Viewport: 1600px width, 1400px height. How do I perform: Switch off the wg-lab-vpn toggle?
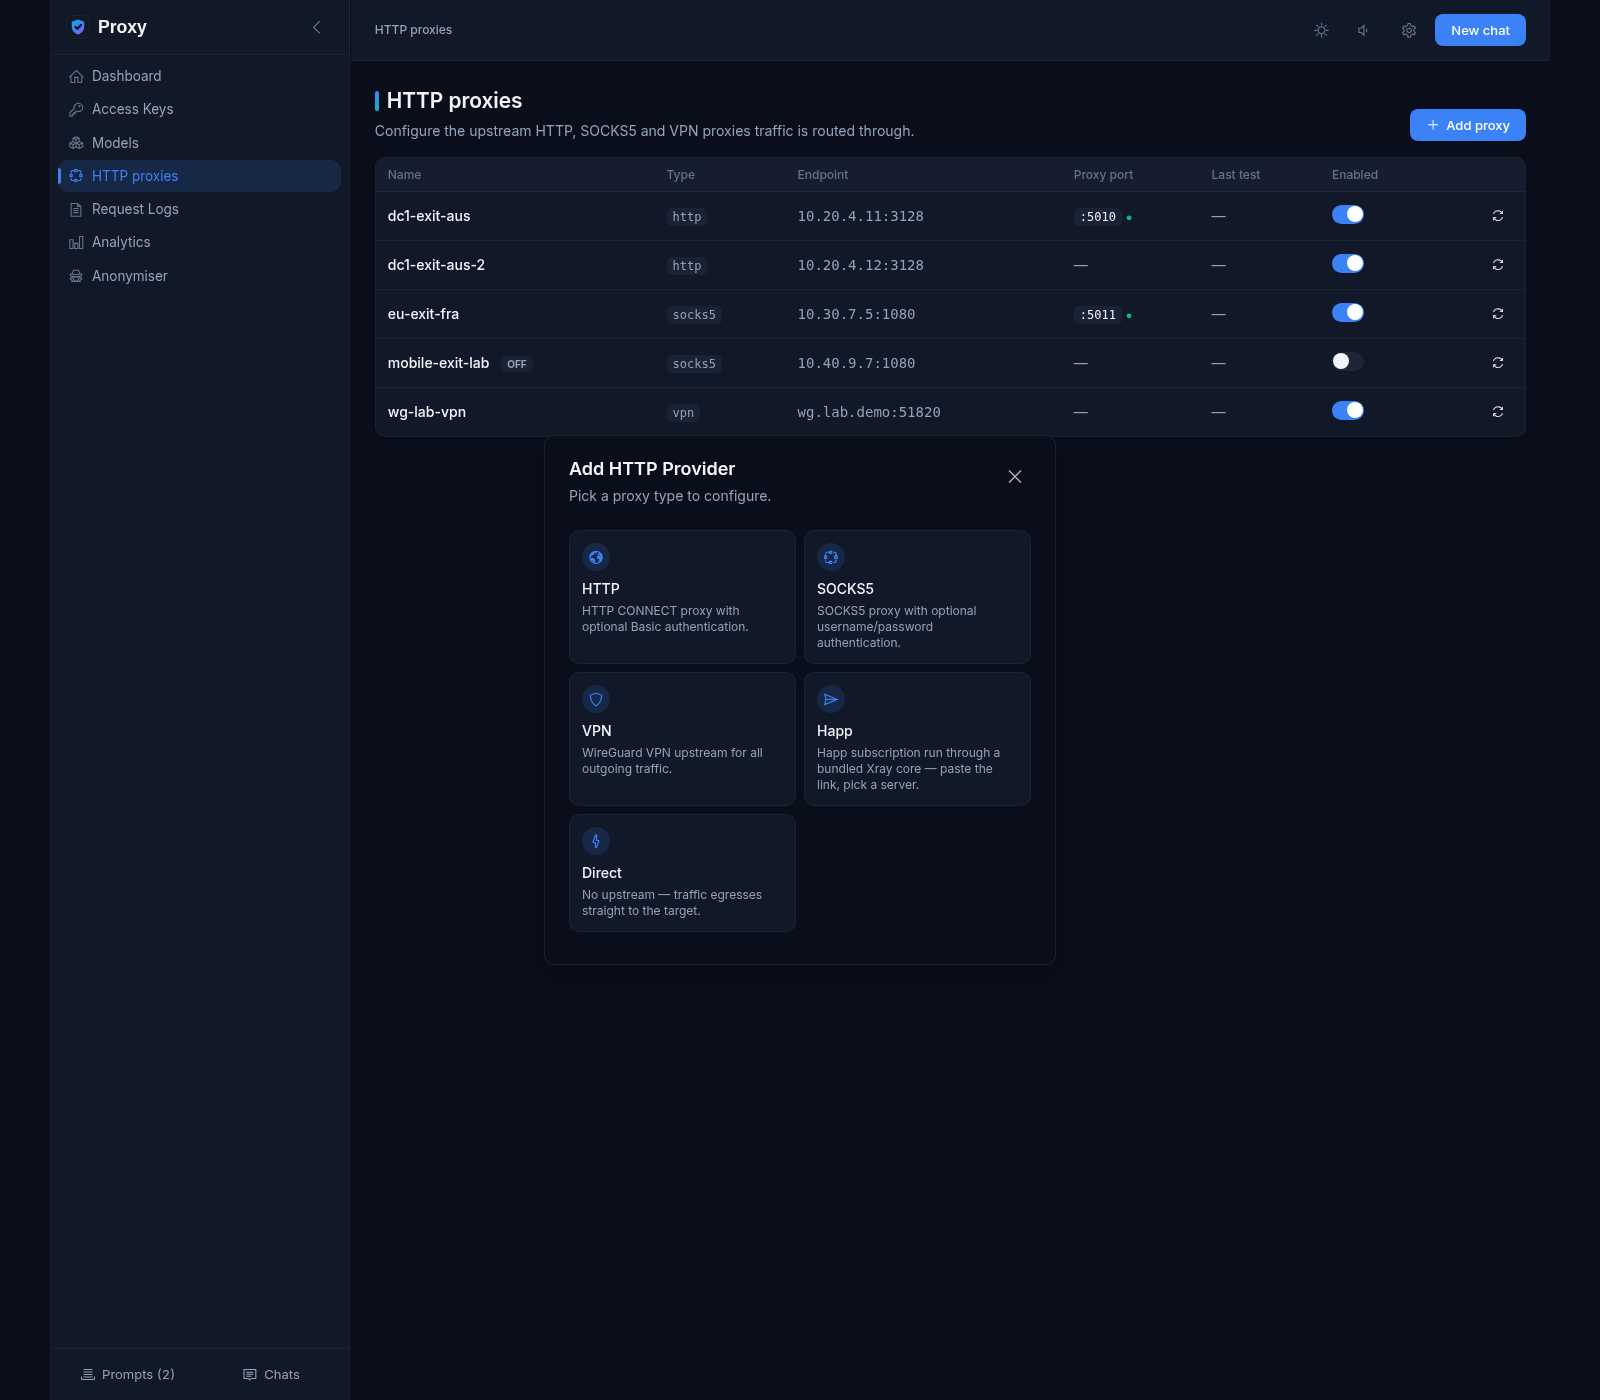pyautogui.click(x=1348, y=411)
